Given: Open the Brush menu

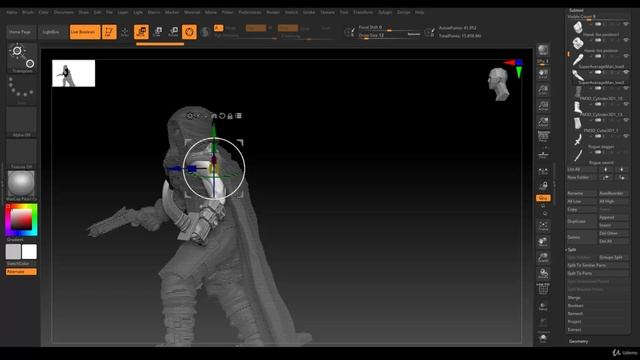Looking at the screenshot, I should tap(28, 12).
